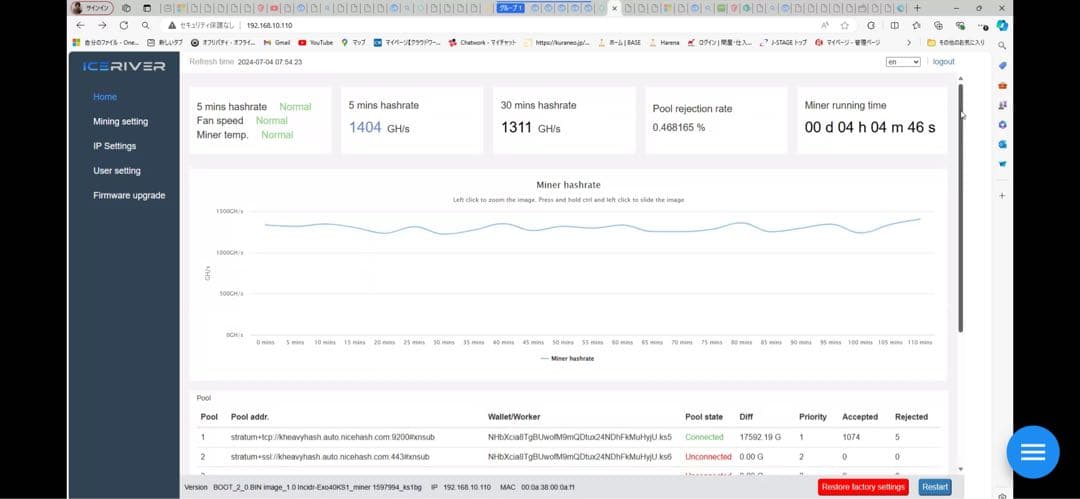Viewport: 1080px width, 499px height.
Task: Click the Restore factory settings button
Action: point(863,487)
